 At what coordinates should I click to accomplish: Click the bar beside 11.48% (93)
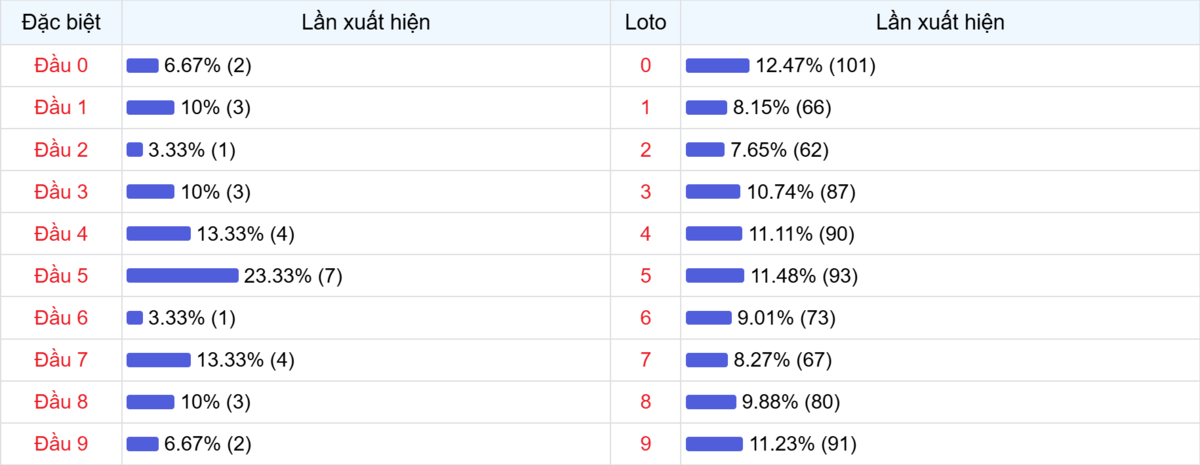pyautogui.click(x=714, y=276)
